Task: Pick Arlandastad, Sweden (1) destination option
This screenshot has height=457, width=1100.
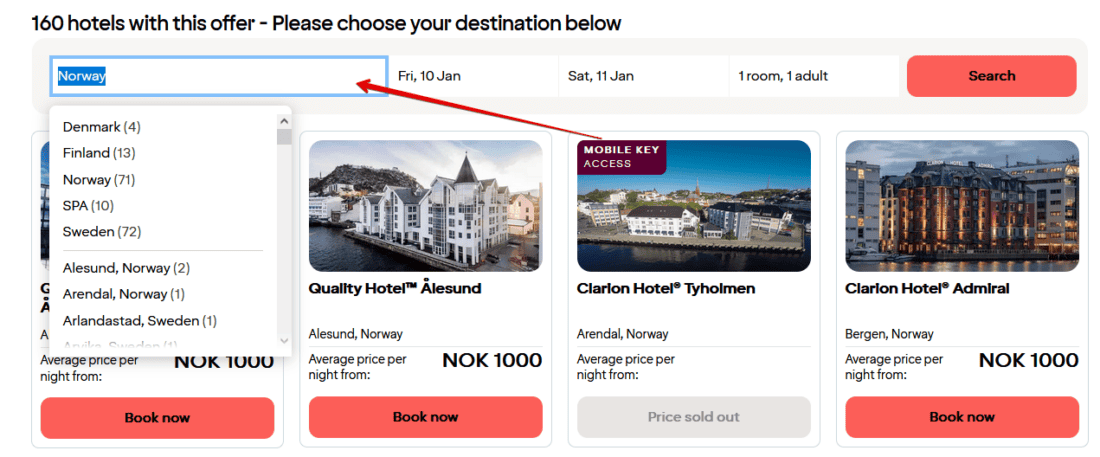Action: (139, 321)
